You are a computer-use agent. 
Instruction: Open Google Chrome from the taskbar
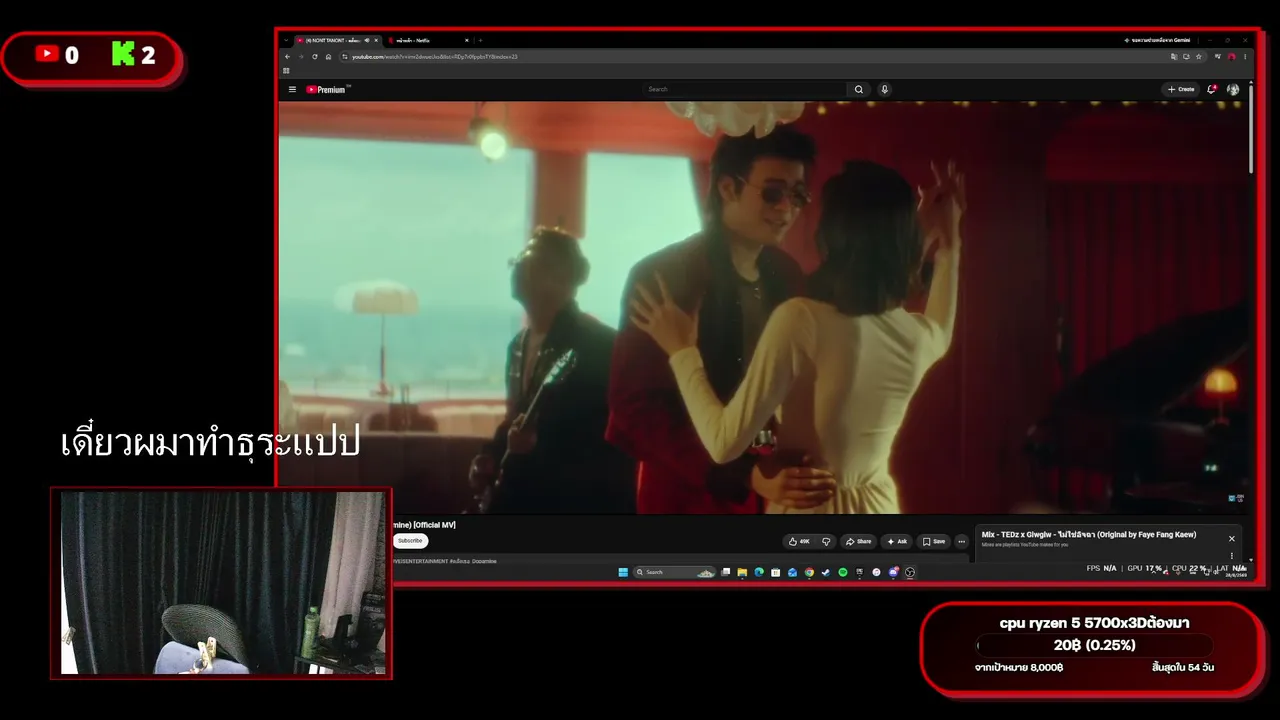pos(809,572)
